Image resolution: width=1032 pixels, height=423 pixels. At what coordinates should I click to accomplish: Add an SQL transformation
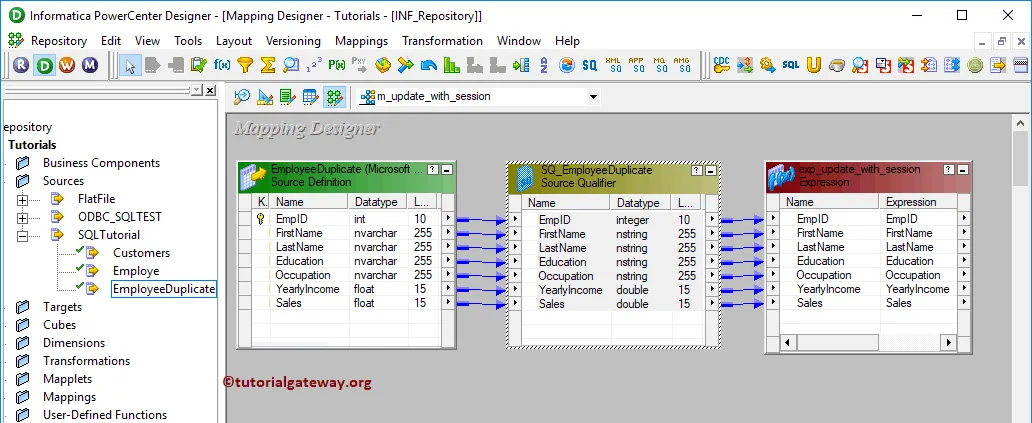tap(790, 65)
